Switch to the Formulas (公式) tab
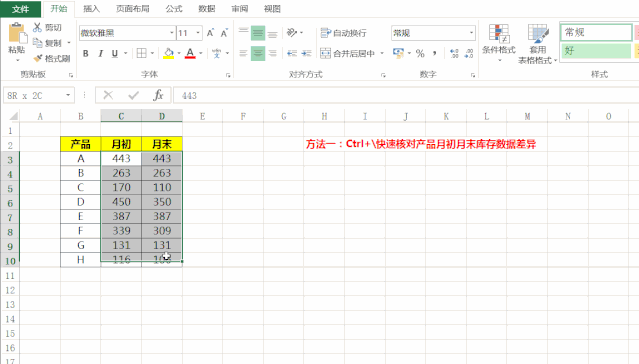 [174, 9]
